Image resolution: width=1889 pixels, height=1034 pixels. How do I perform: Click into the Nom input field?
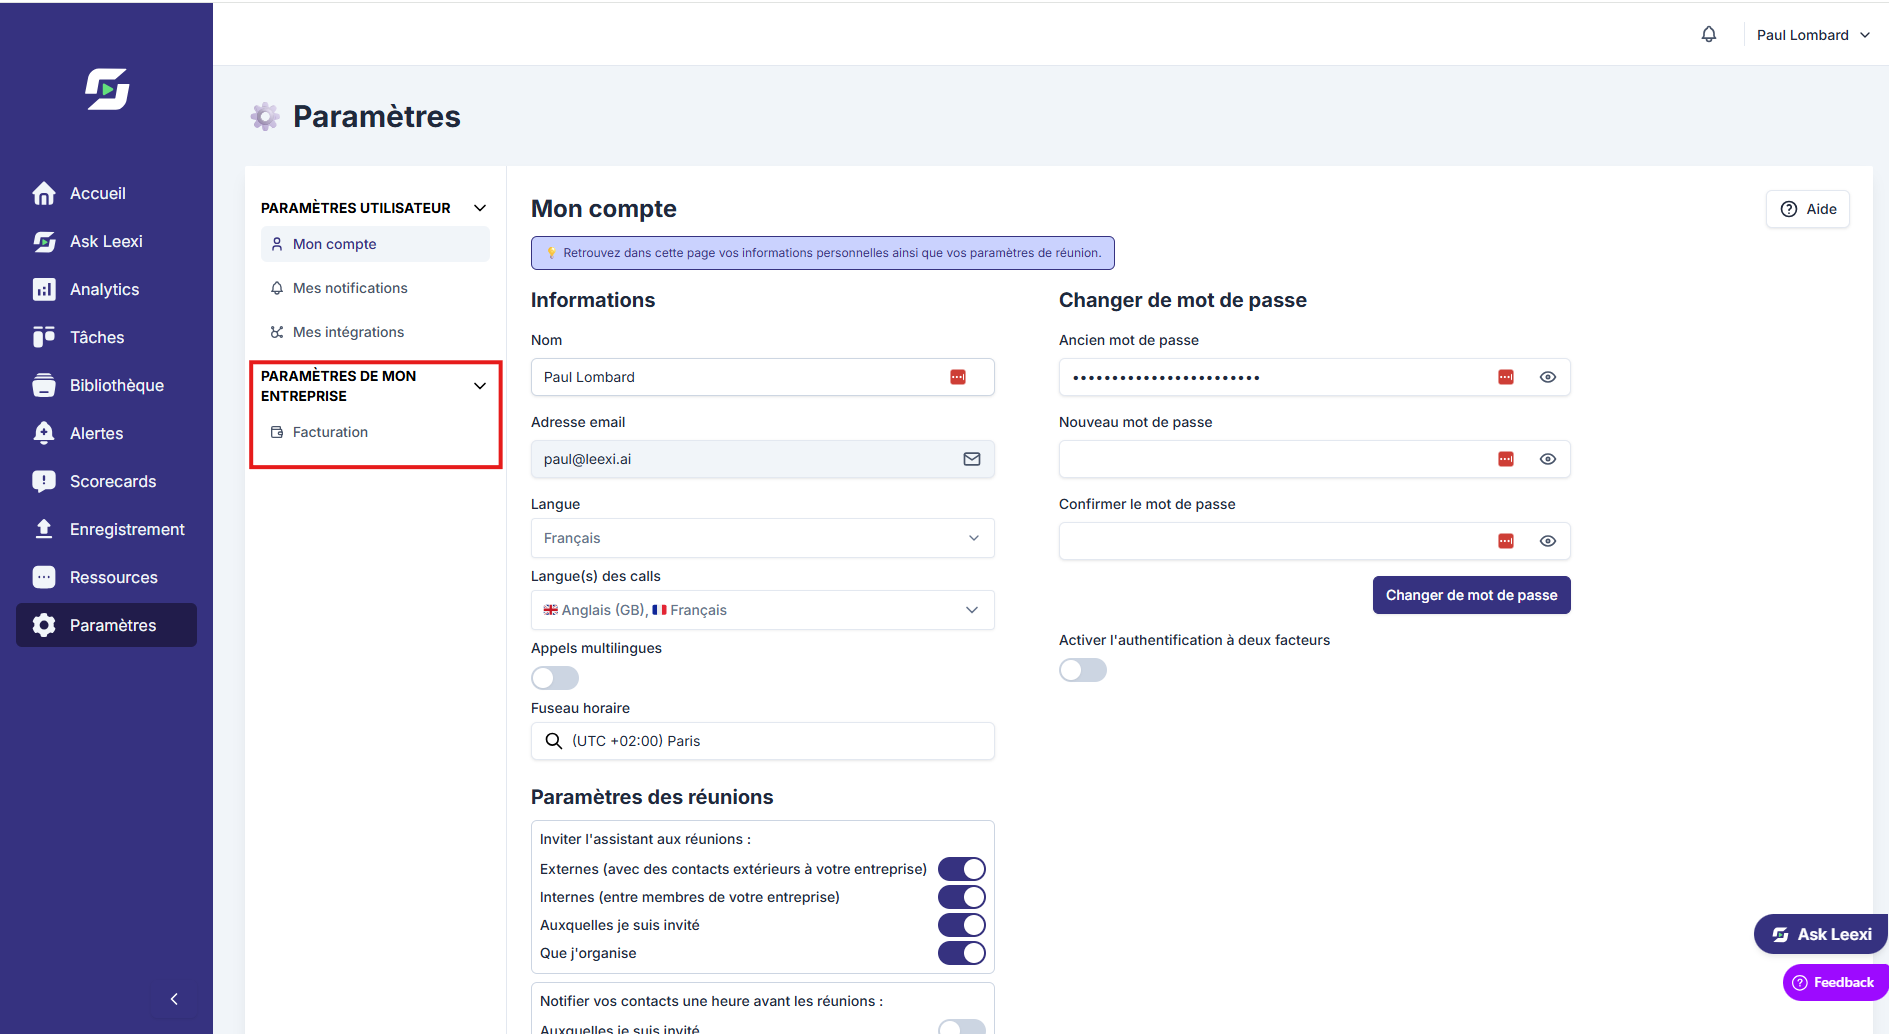click(x=763, y=377)
